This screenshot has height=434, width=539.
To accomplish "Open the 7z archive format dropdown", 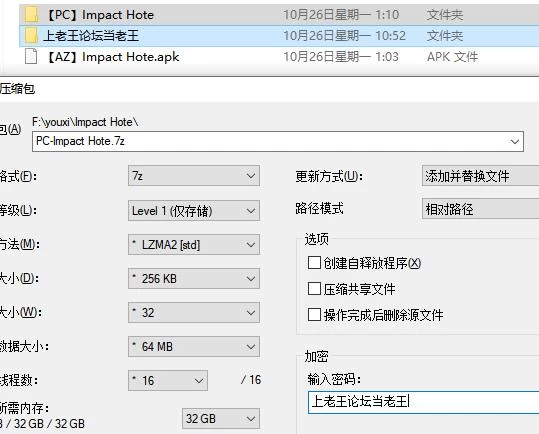I will pyautogui.click(x=194, y=176).
